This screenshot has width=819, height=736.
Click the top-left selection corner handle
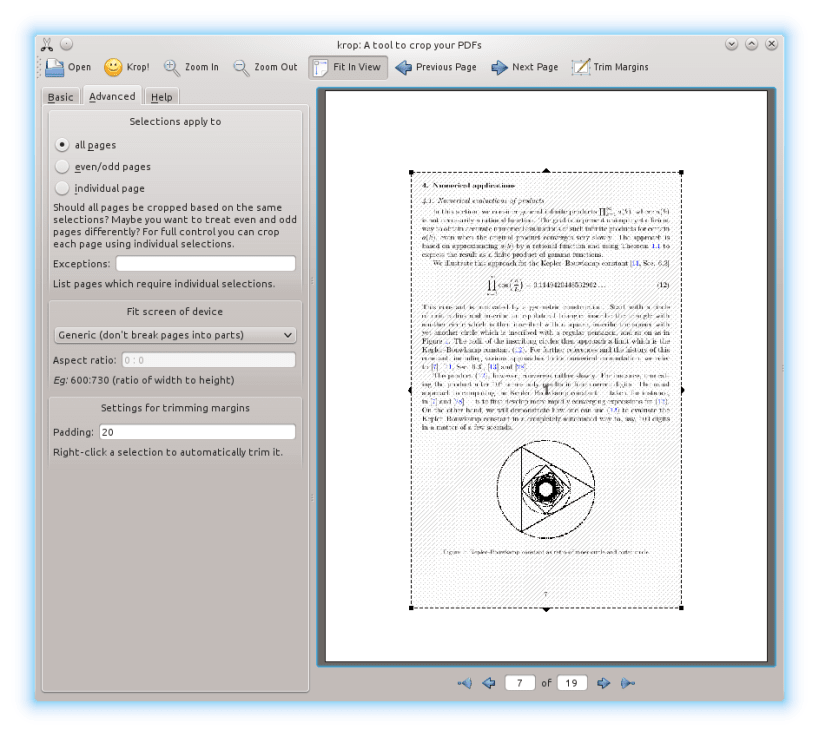point(412,172)
